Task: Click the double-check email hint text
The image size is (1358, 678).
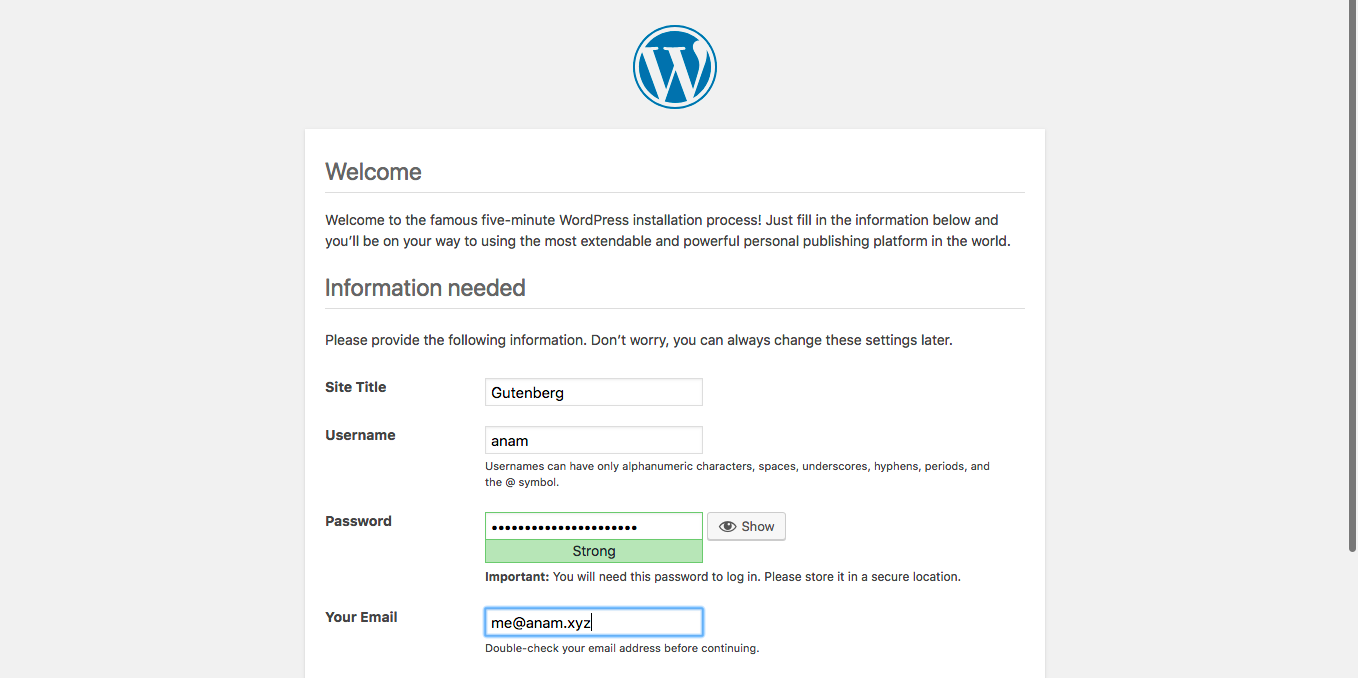Action: [x=622, y=648]
